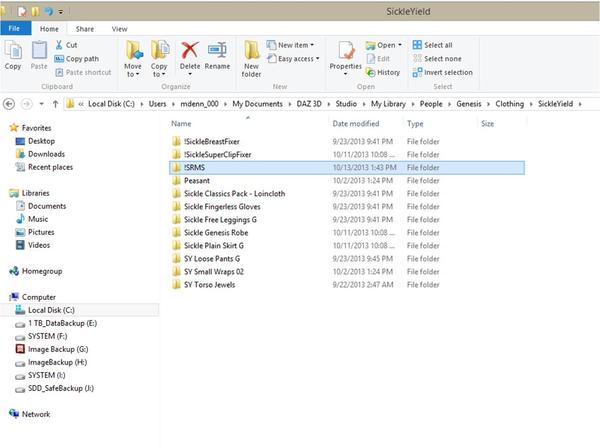Click Invert selection in the ribbon
Image resolution: width=600 pixels, height=447 pixels.
click(x=442, y=72)
